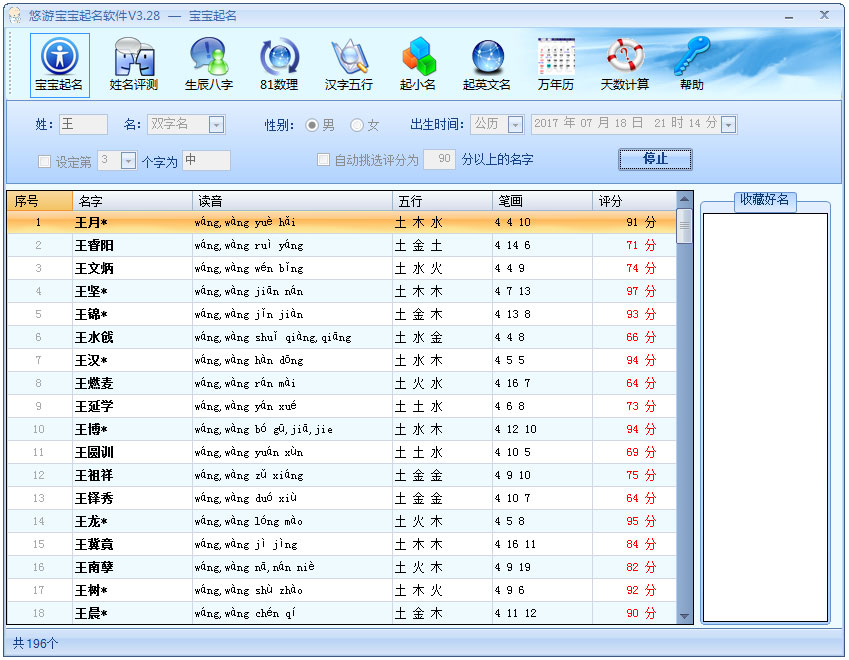Expand the birth date time picker dropdown

[728, 125]
